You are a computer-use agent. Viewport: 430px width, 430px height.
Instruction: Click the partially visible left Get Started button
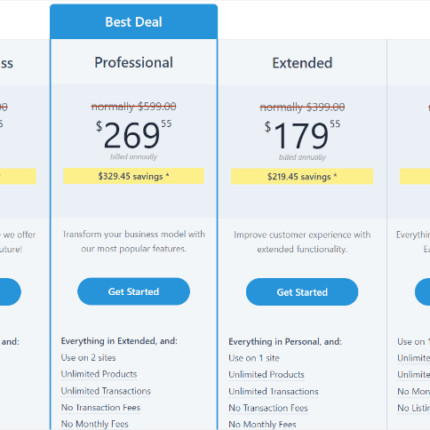coord(10,292)
